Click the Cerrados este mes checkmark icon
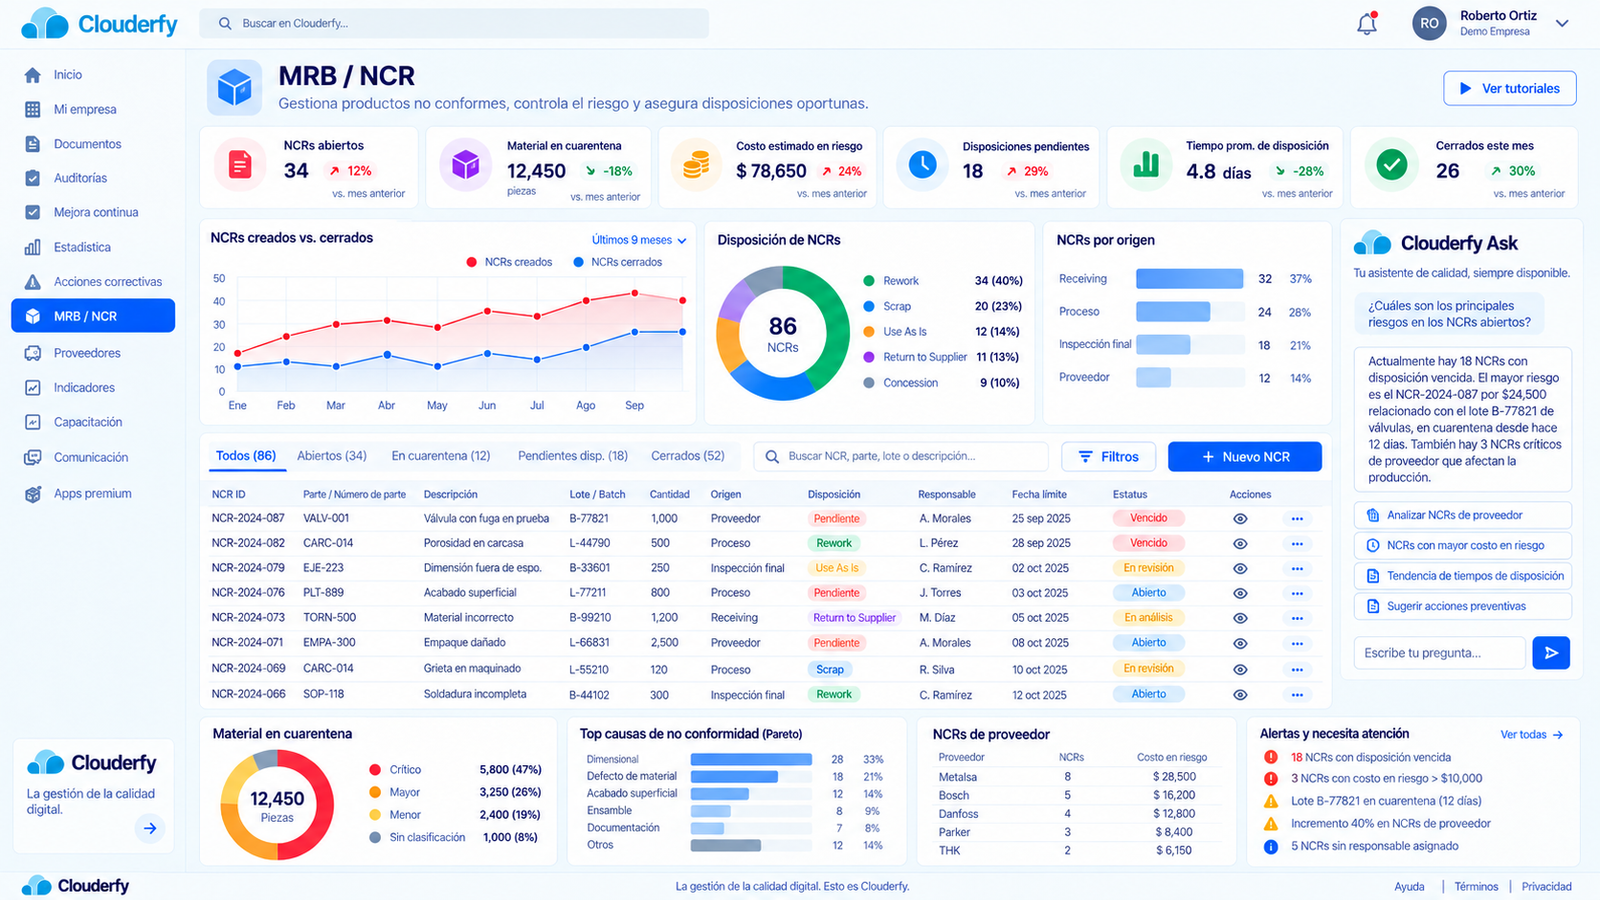 (1392, 165)
